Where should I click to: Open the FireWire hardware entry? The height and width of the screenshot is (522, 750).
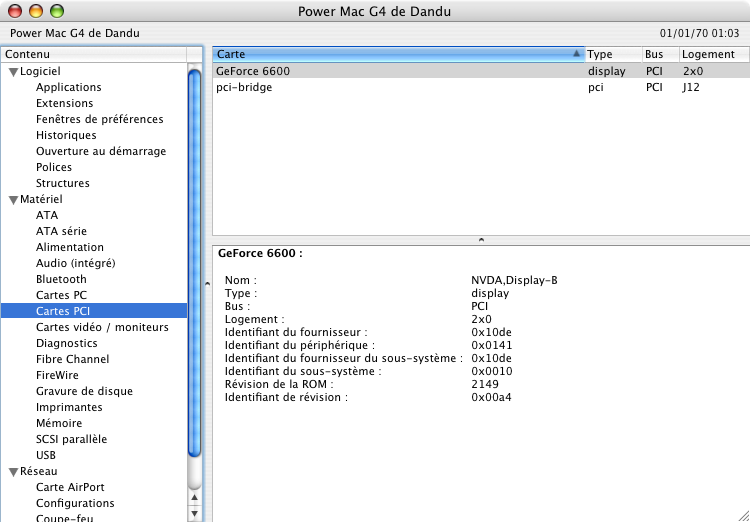[57, 375]
